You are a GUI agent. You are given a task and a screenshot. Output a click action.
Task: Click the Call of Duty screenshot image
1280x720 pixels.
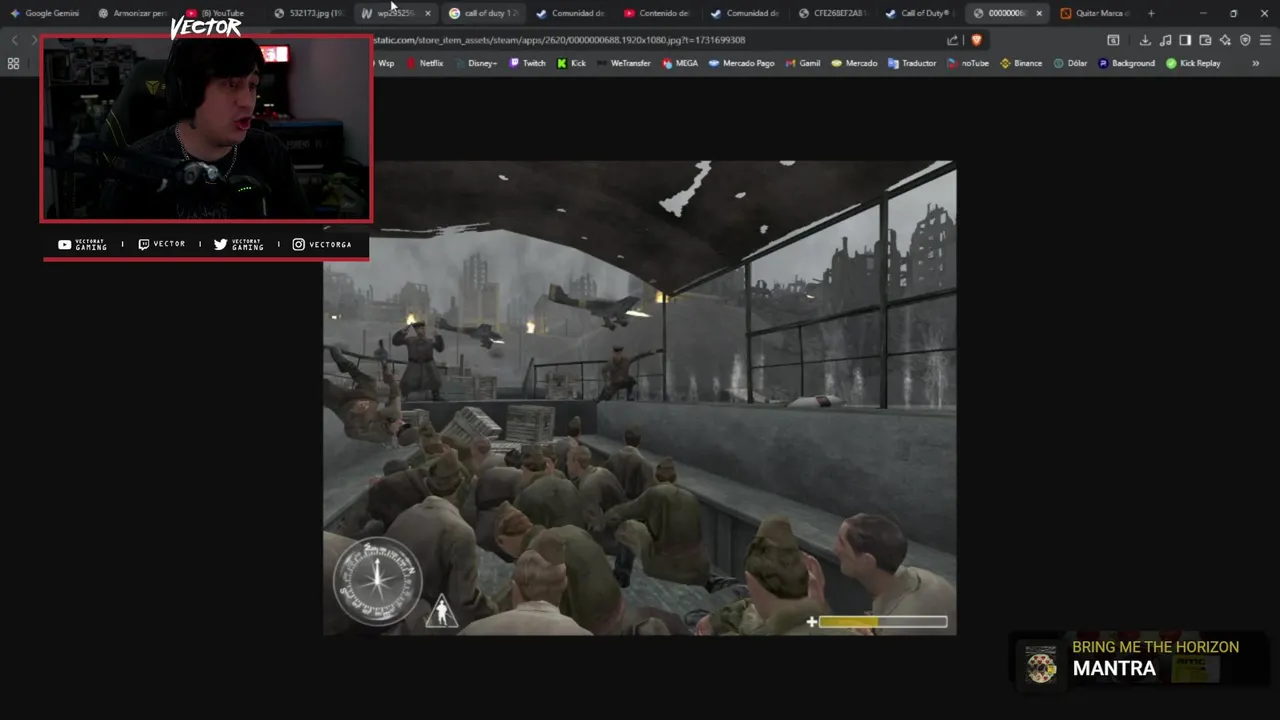coord(639,398)
